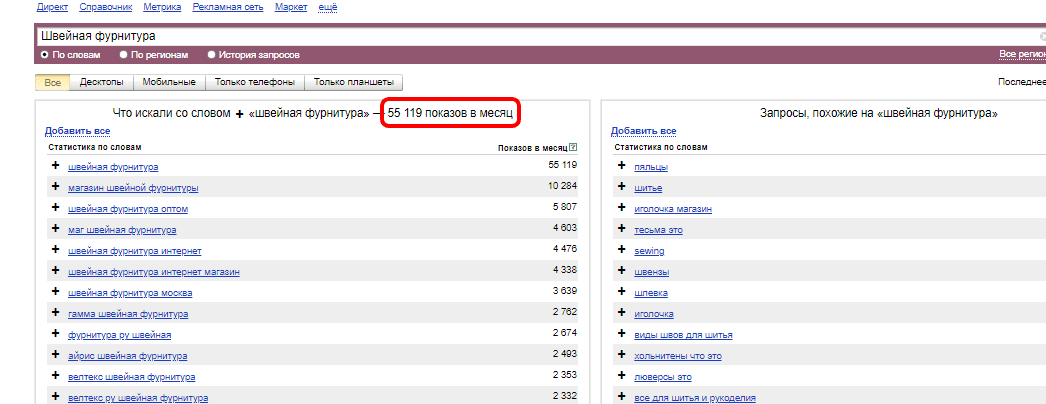The height and width of the screenshot is (404, 1046).
Task: Select 'По регионам' radio button
Action: pos(124,55)
